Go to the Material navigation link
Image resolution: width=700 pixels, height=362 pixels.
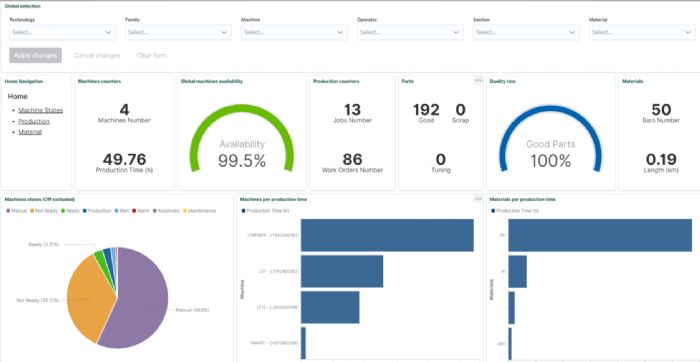[30, 132]
